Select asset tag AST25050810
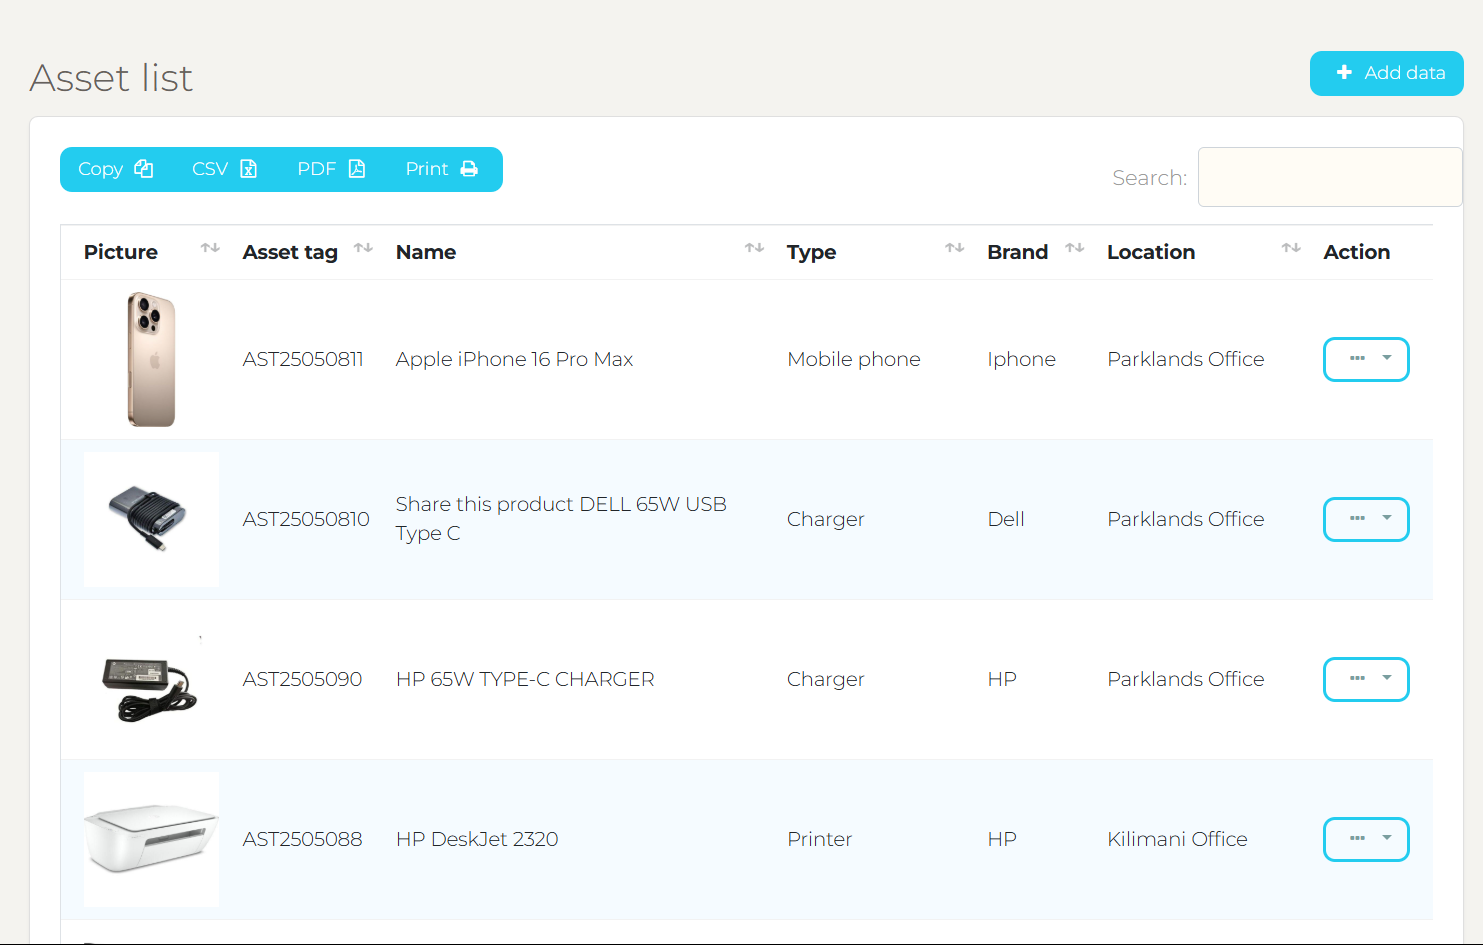 [306, 519]
